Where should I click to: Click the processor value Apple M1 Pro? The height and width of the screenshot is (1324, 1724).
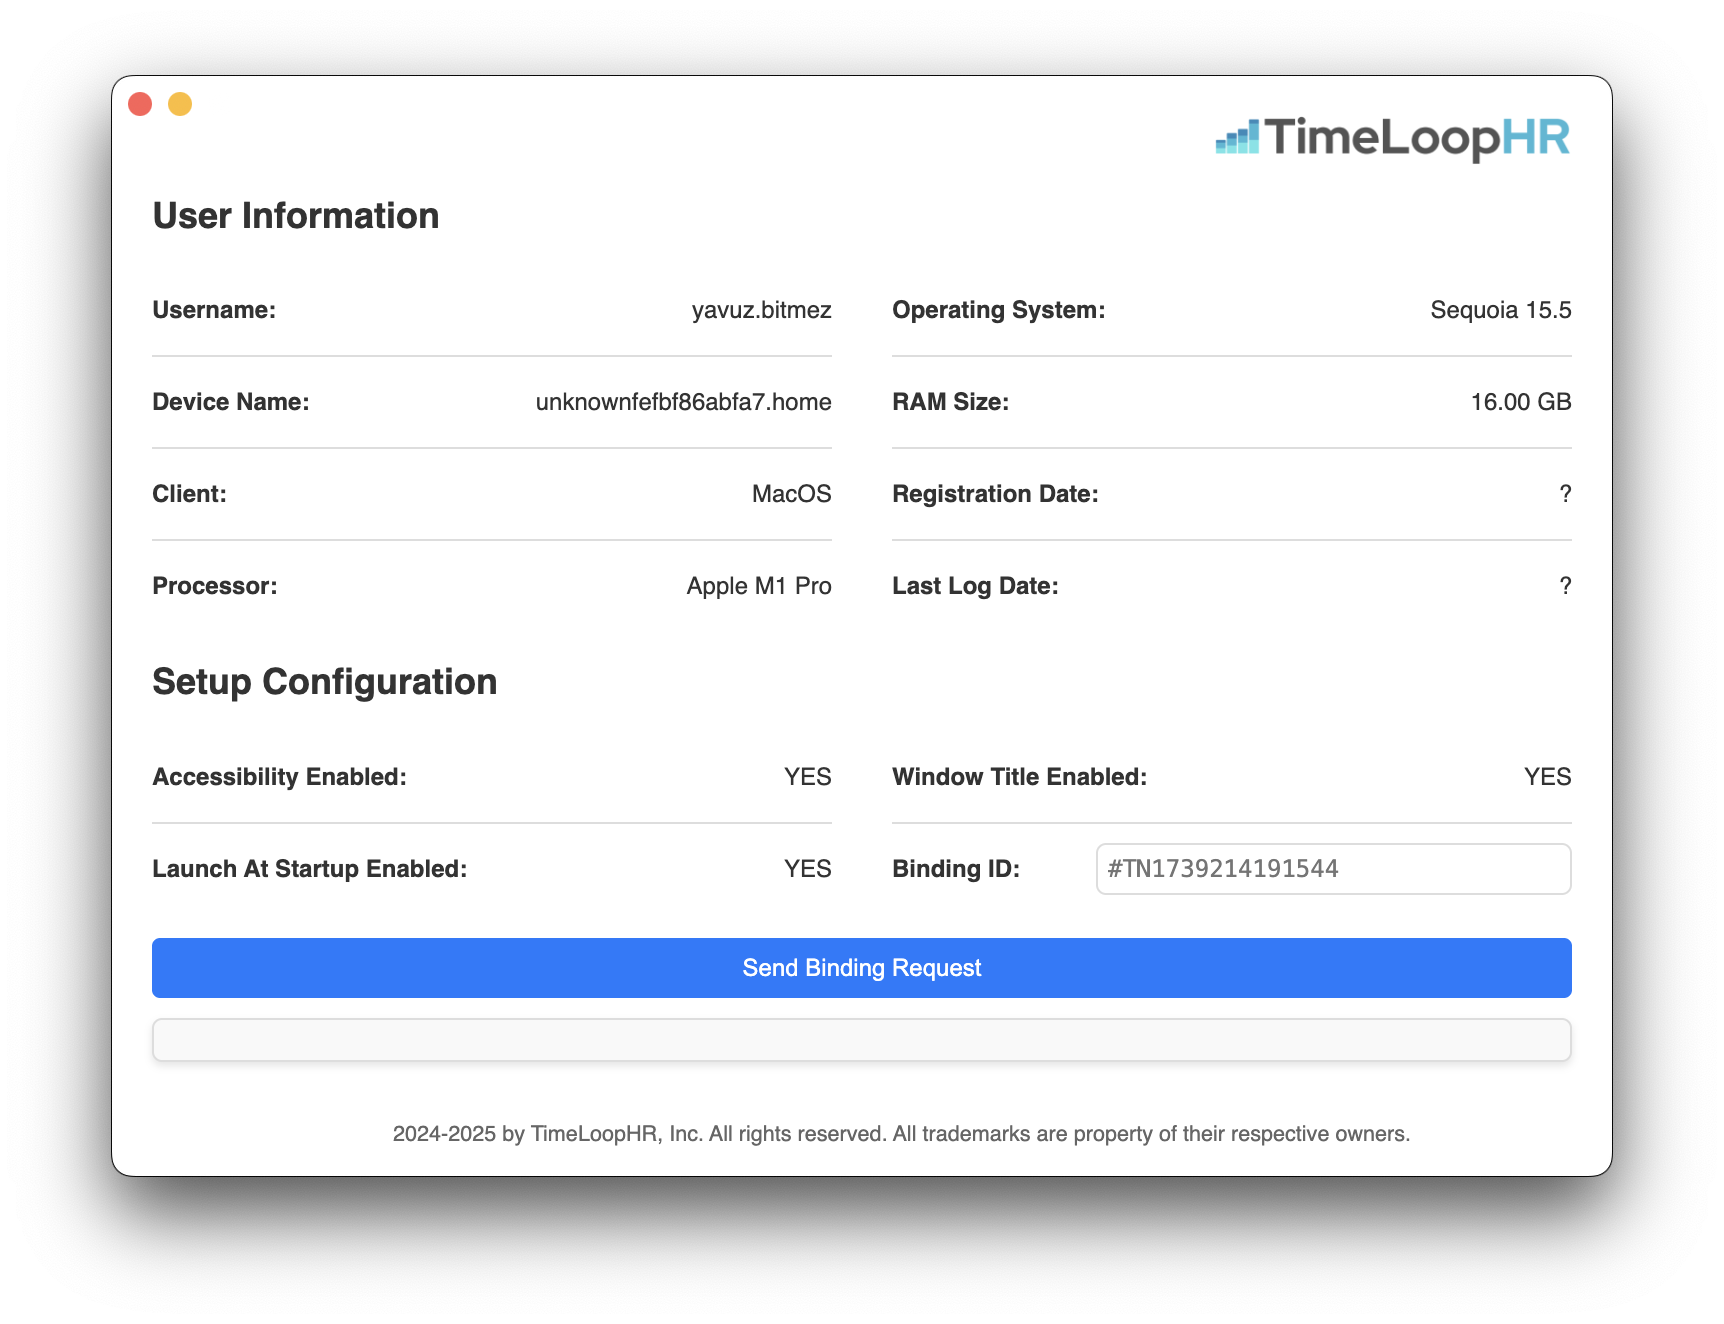[x=757, y=585]
